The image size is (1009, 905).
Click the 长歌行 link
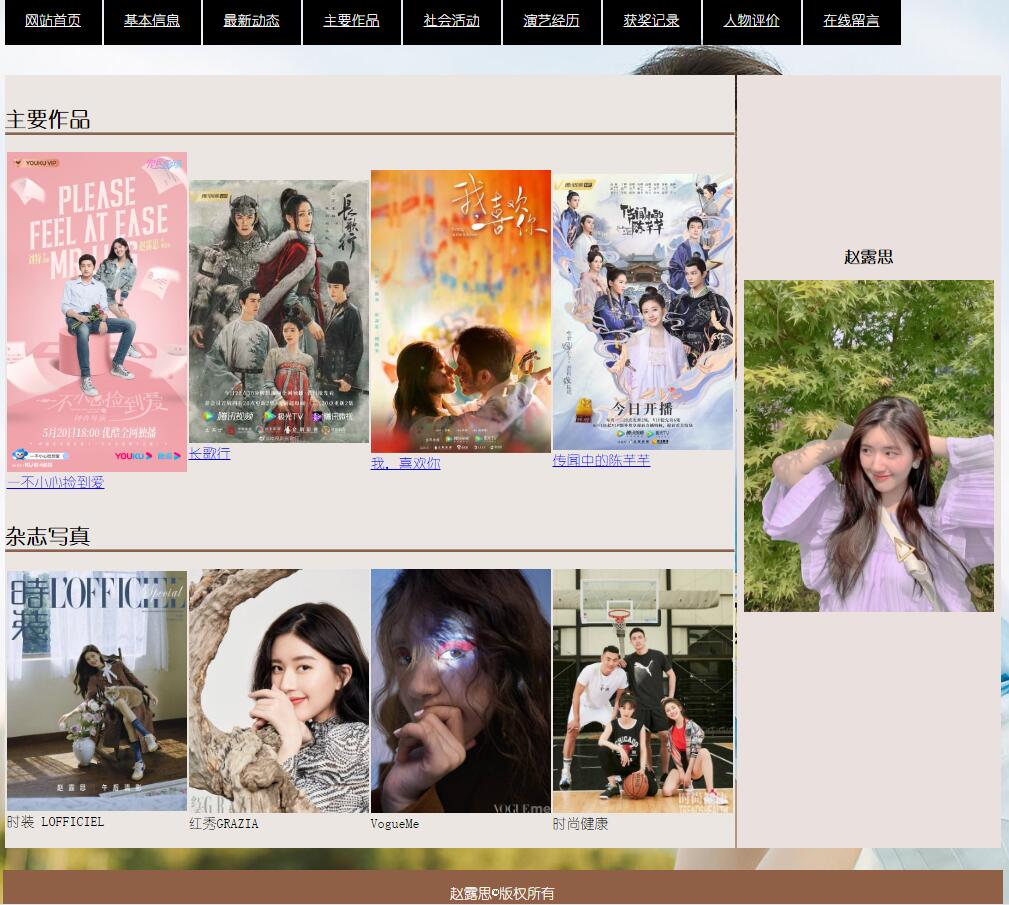(x=209, y=453)
